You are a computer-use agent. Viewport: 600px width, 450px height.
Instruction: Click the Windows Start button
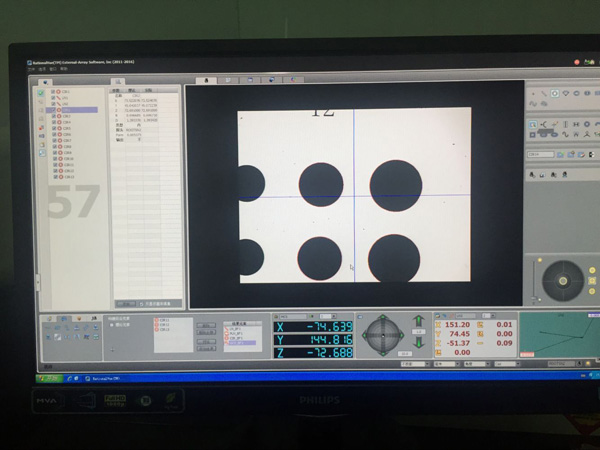pos(47,379)
